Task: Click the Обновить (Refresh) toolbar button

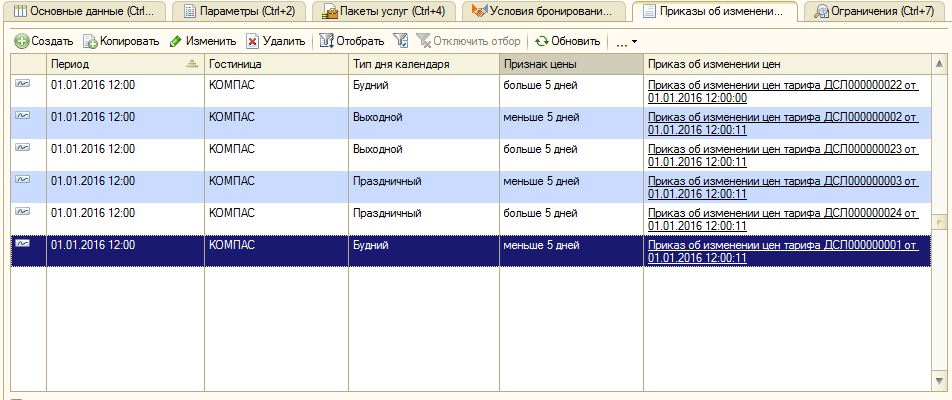Action: pyautogui.click(x=568, y=41)
